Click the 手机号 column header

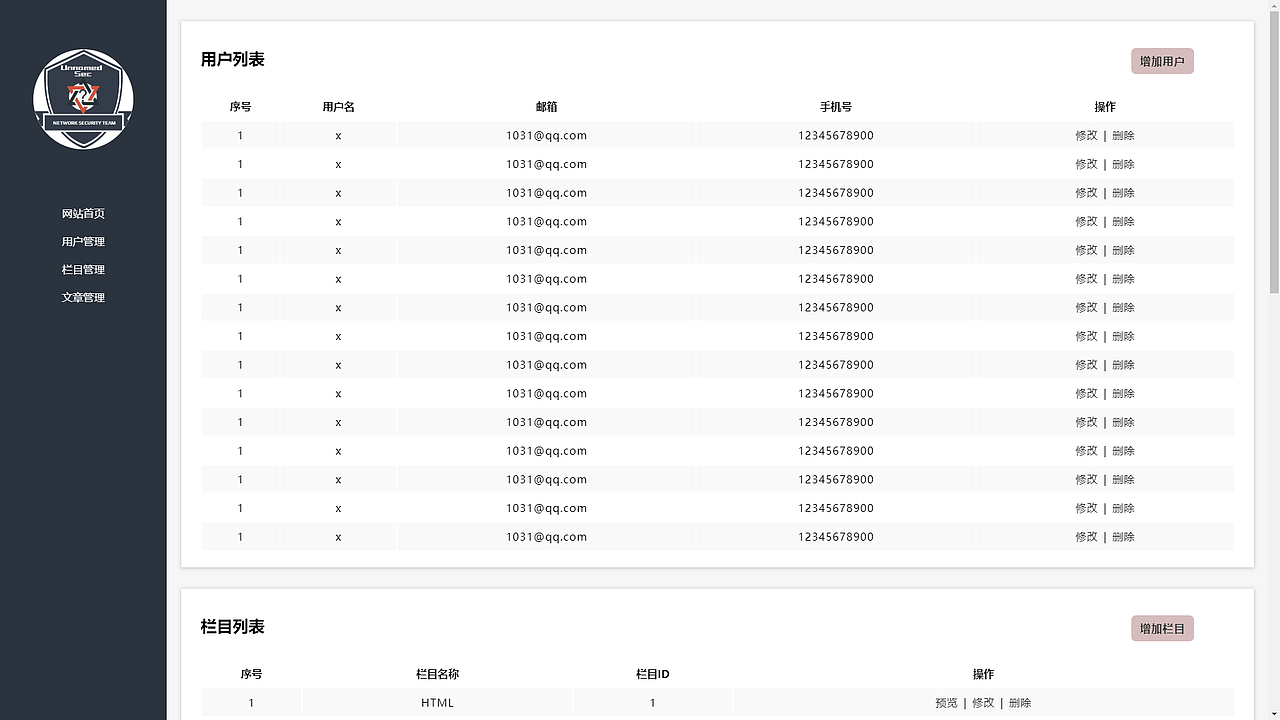836,107
